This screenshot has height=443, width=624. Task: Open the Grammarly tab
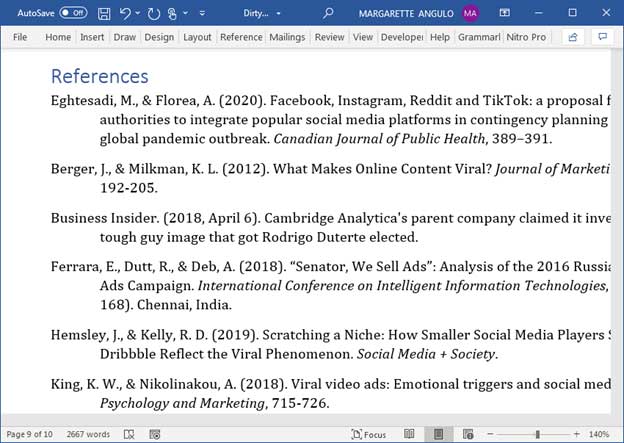(479, 37)
